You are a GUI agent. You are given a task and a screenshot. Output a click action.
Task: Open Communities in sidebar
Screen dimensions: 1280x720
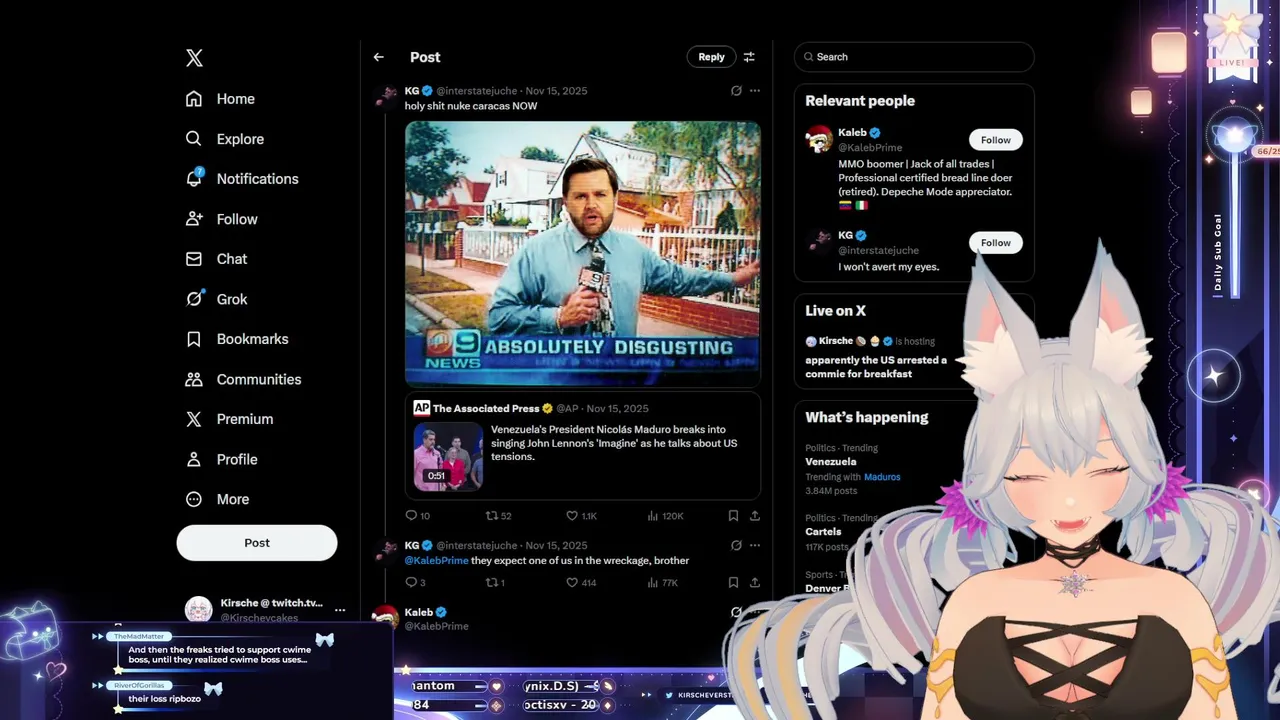[x=243, y=379]
